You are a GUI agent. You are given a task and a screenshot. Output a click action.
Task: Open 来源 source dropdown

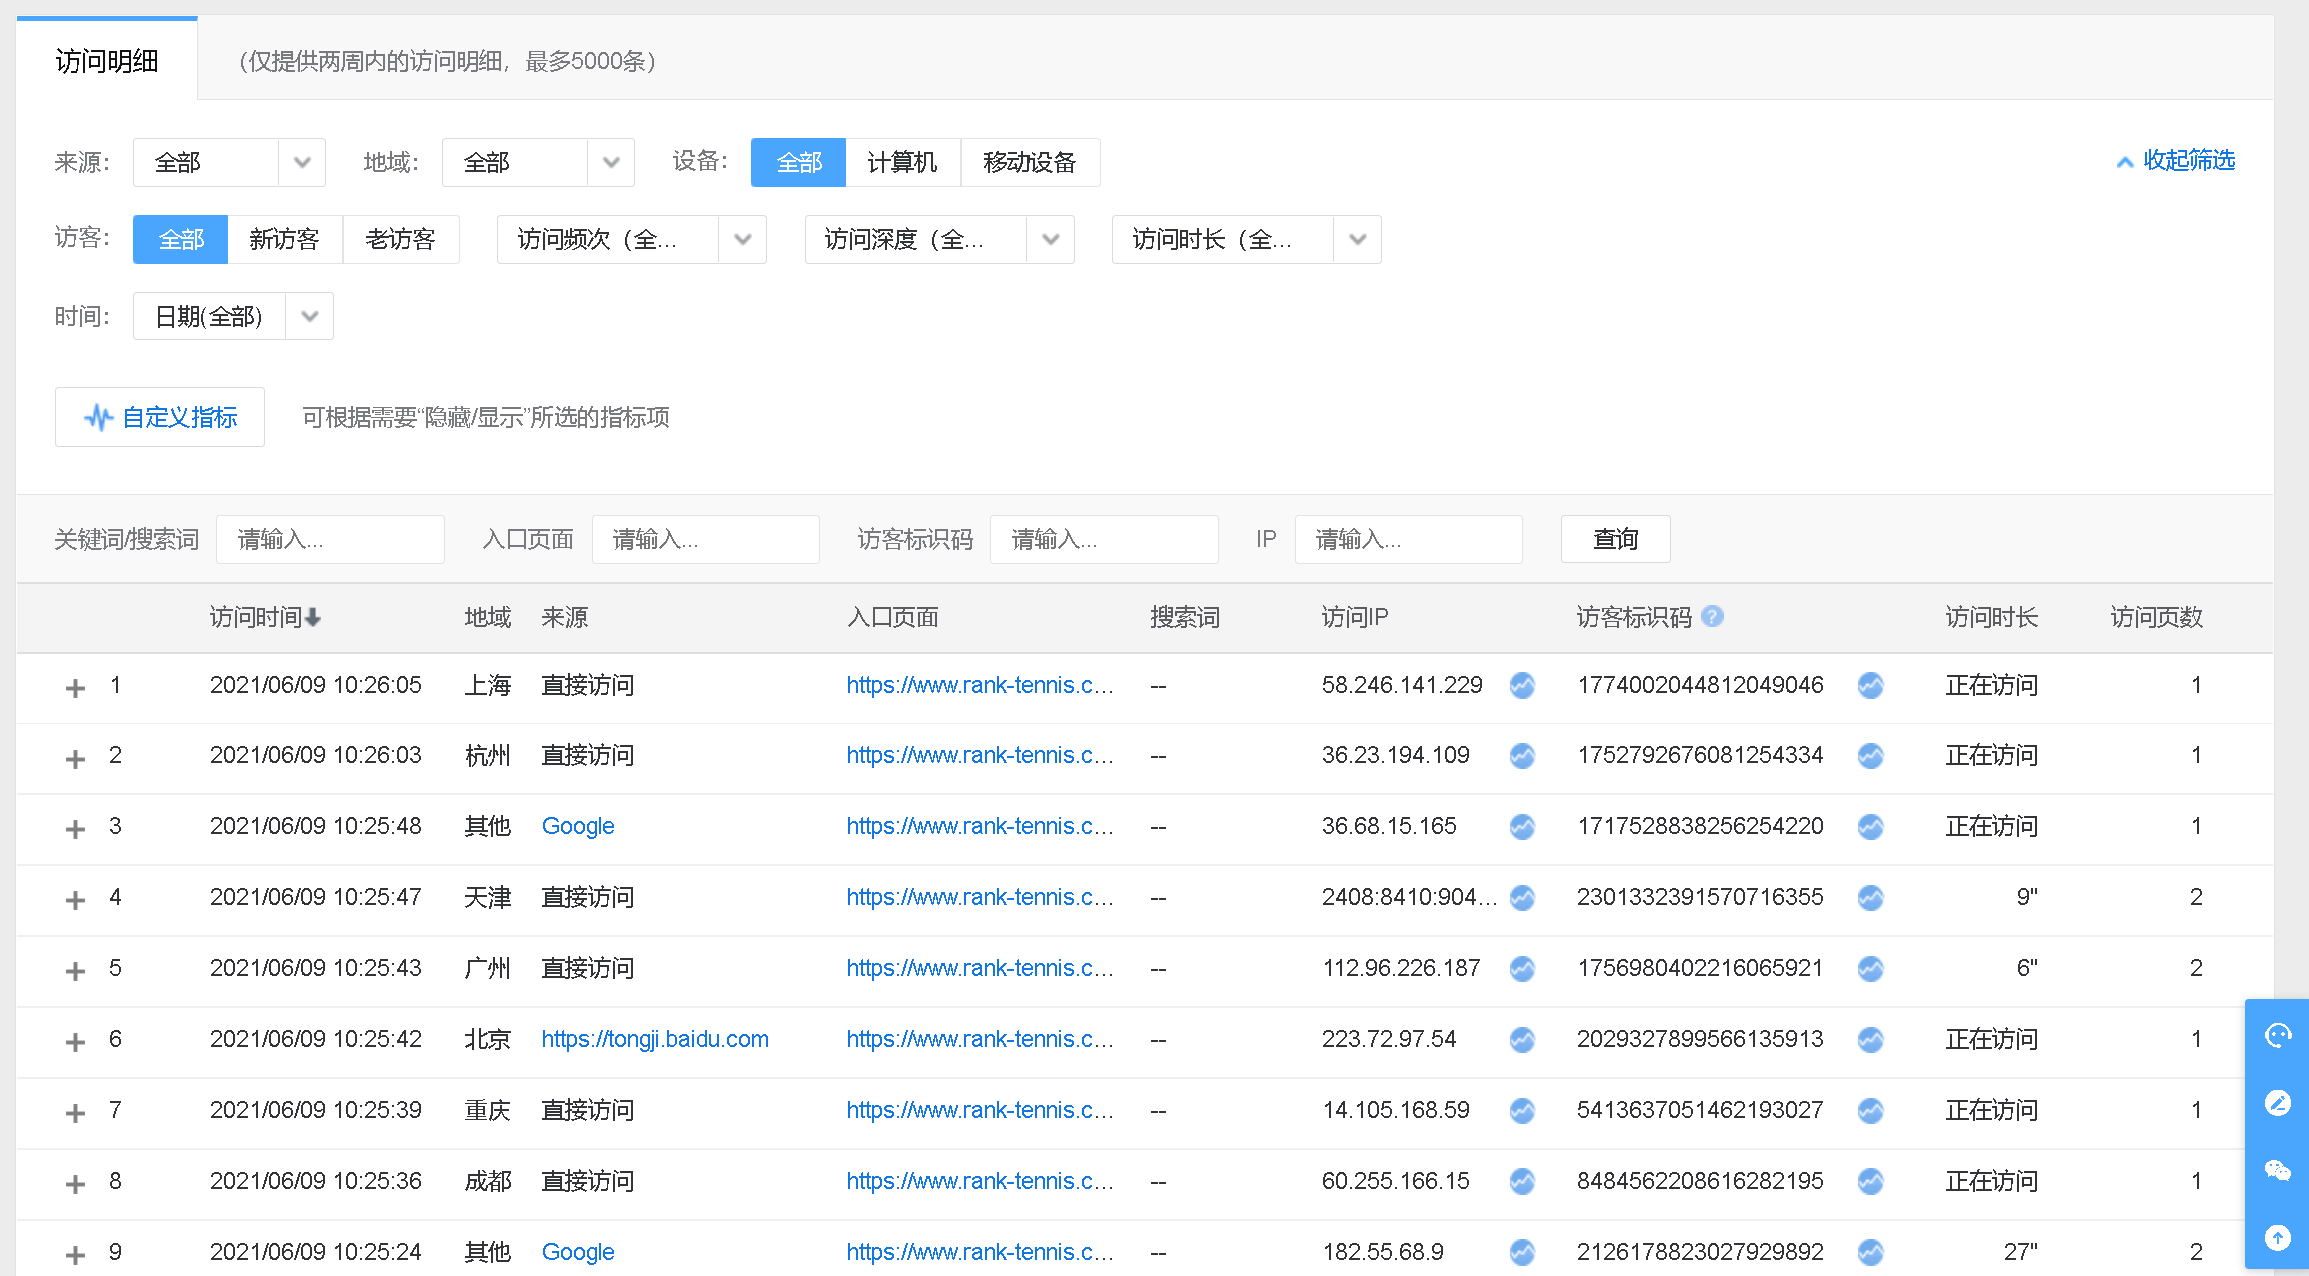click(228, 162)
